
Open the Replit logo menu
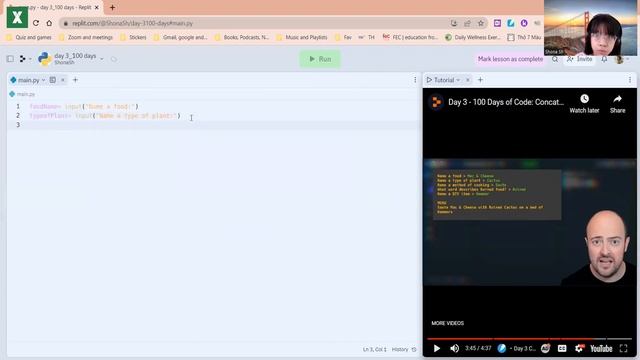[22, 59]
